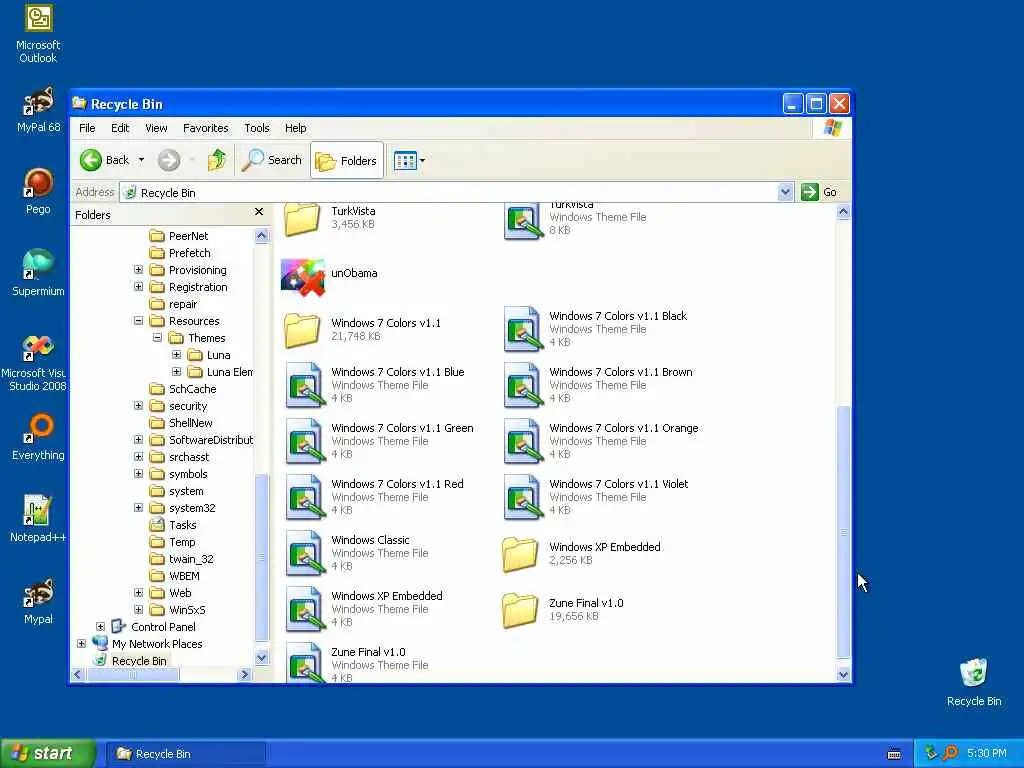
Task: Close the Folders pane
Action: pos(259,212)
